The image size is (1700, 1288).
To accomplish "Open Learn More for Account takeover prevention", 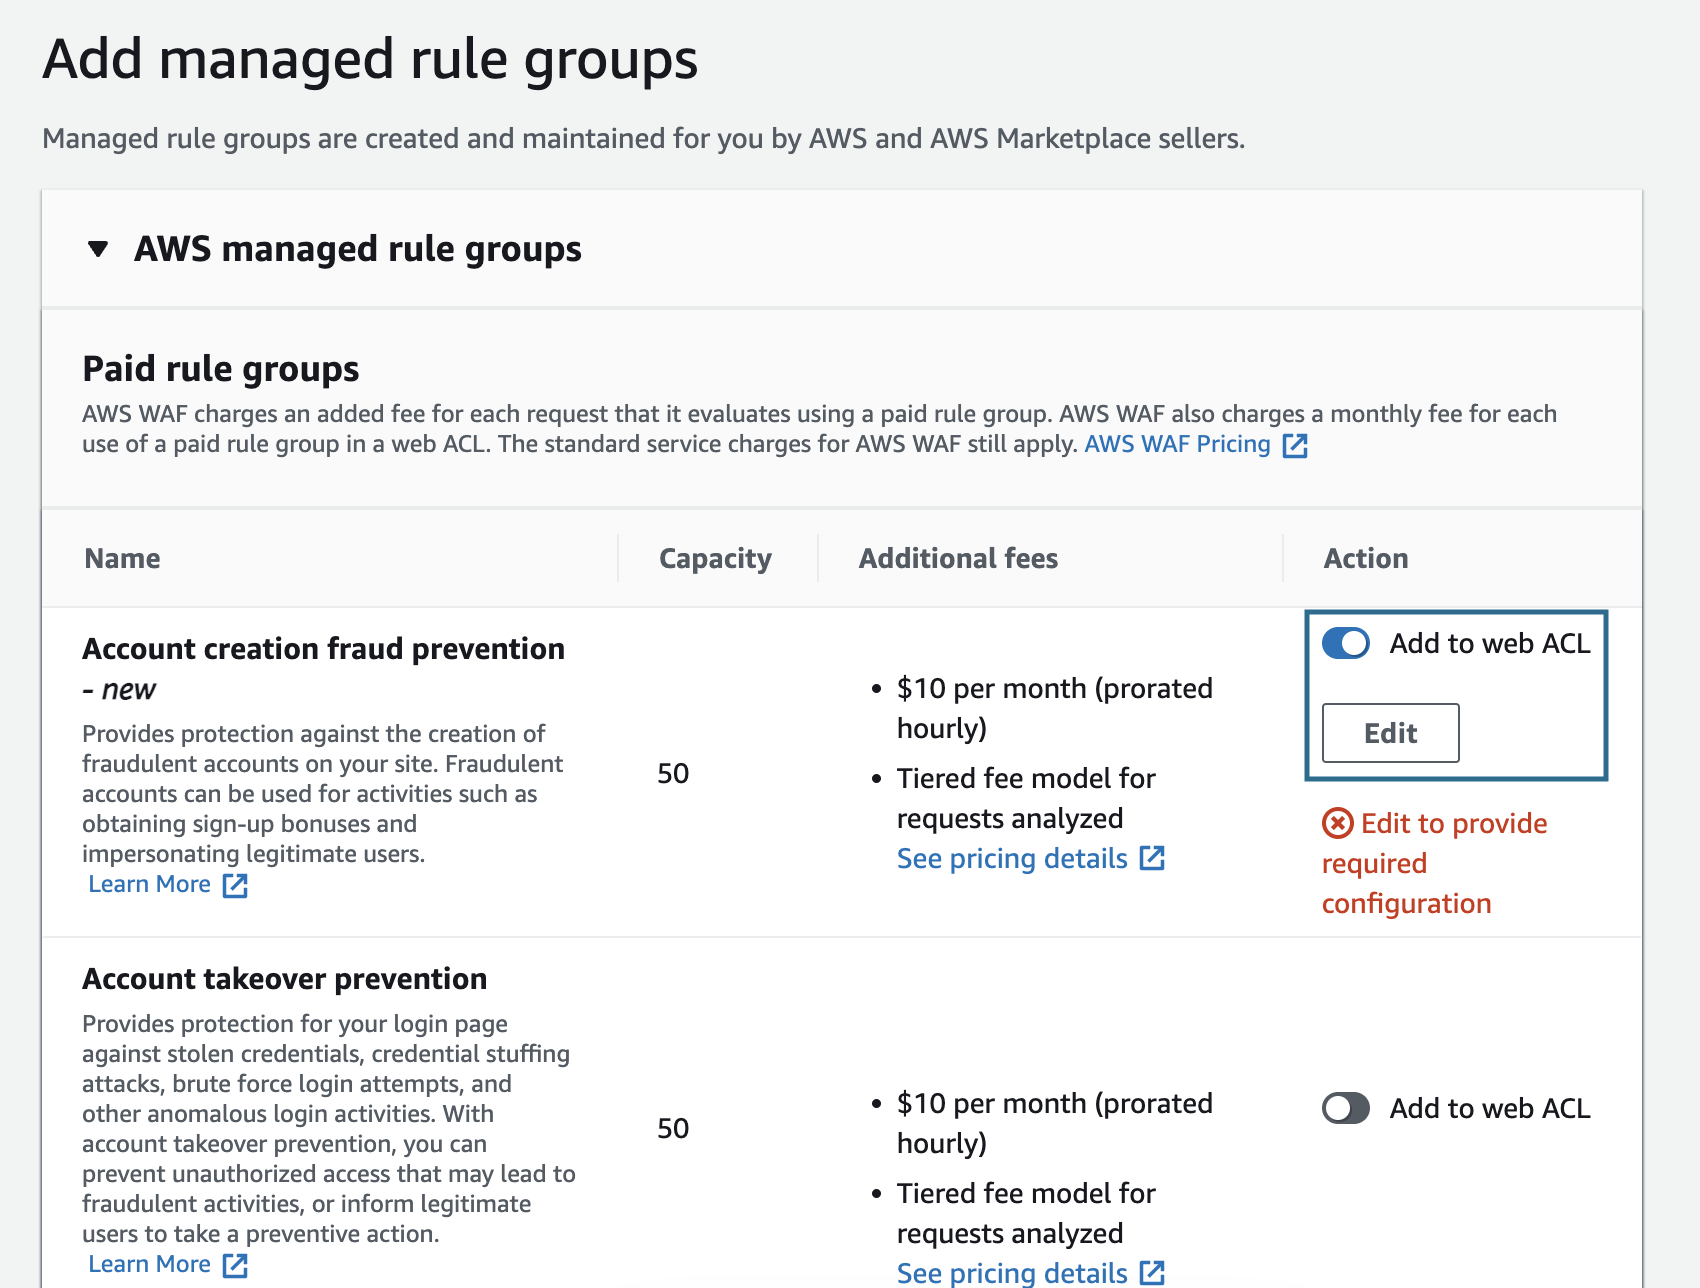I will click(149, 1264).
